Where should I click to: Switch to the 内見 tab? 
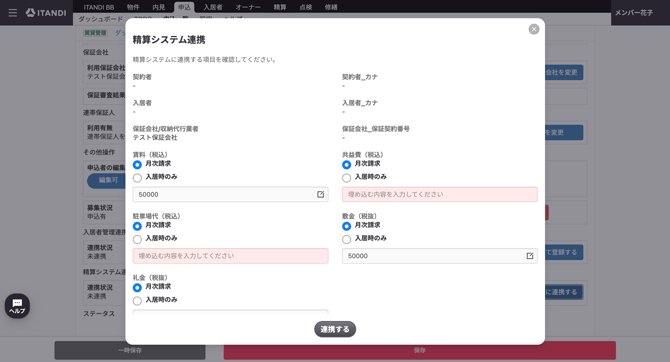(x=159, y=7)
